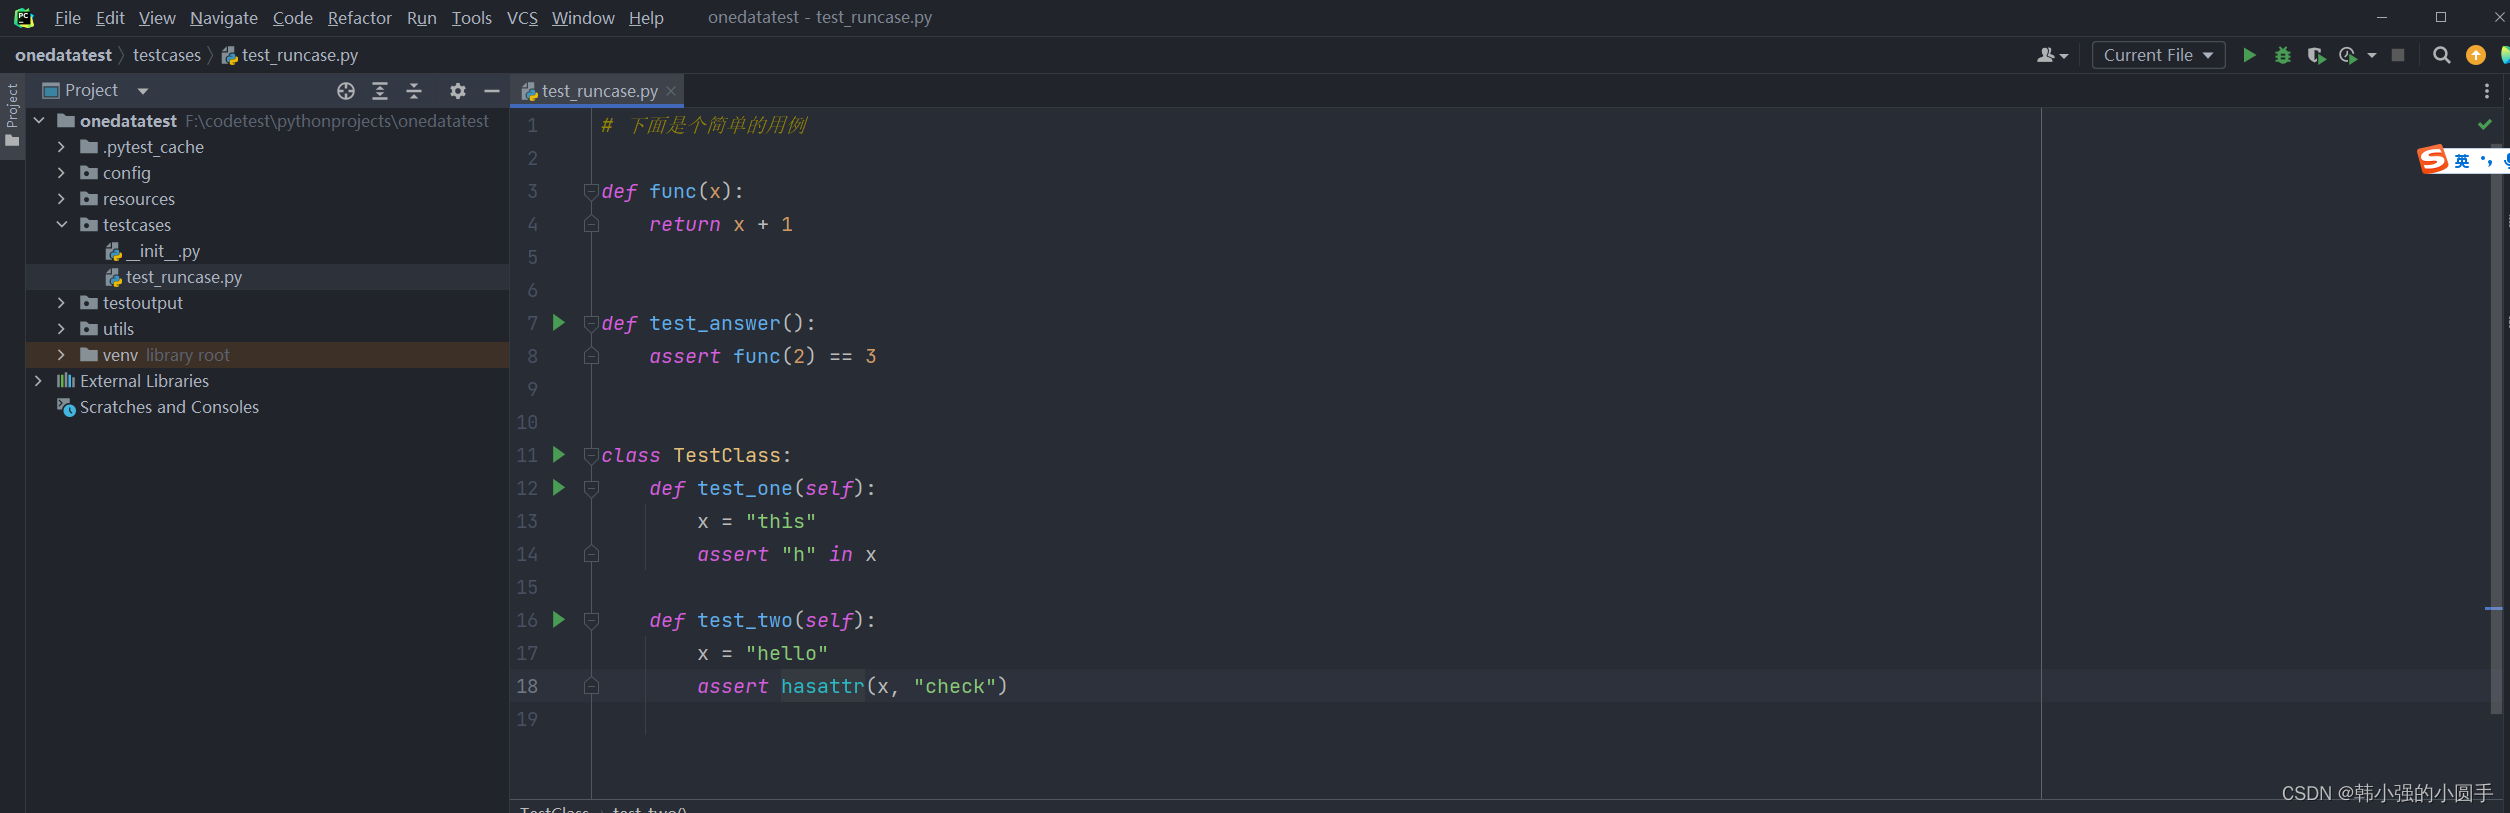
Task: Click the PyCharm logo icon
Action: [x=24, y=18]
